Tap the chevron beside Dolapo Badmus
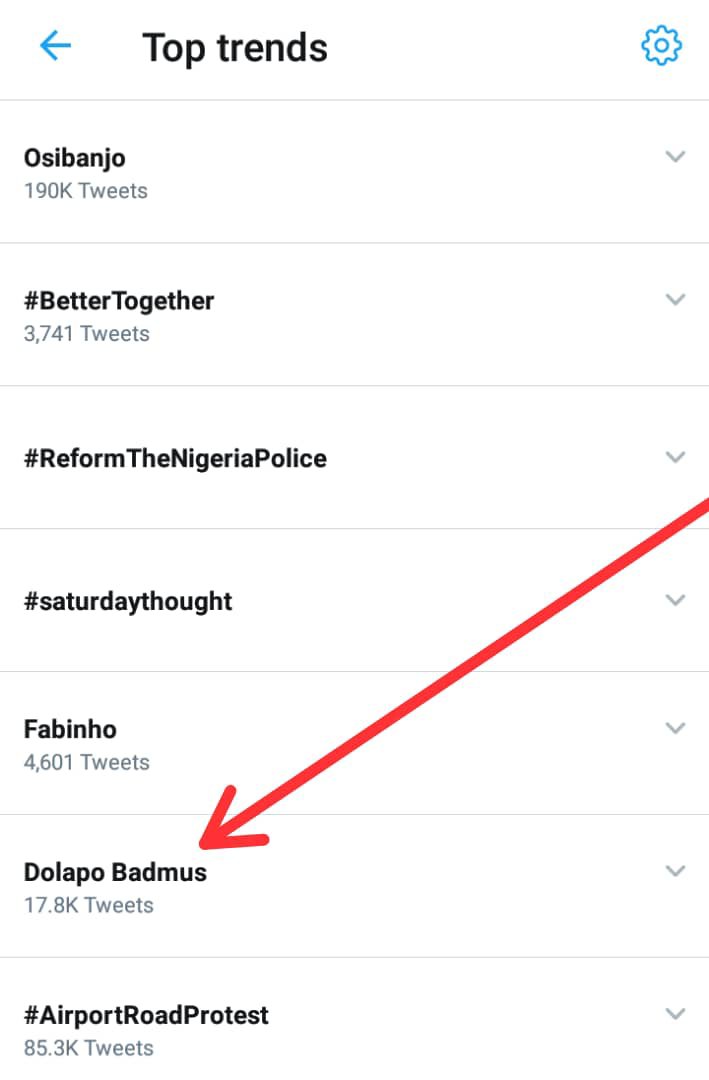The image size is (709, 1080). click(x=676, y=871)
